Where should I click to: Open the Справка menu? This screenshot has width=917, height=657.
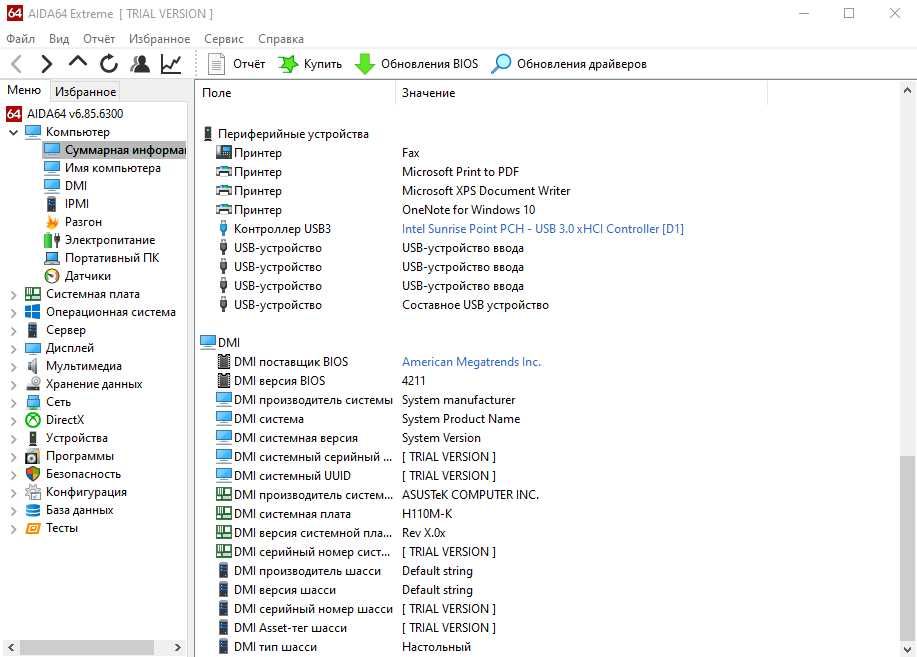281,39
